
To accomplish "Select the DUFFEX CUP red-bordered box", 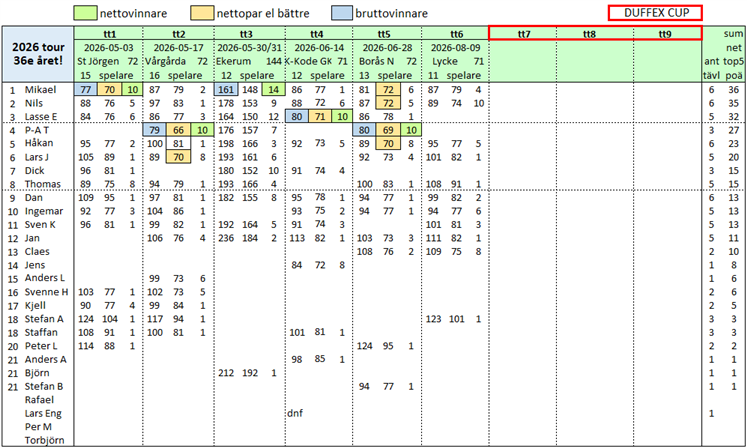I will tap(655, 13).
